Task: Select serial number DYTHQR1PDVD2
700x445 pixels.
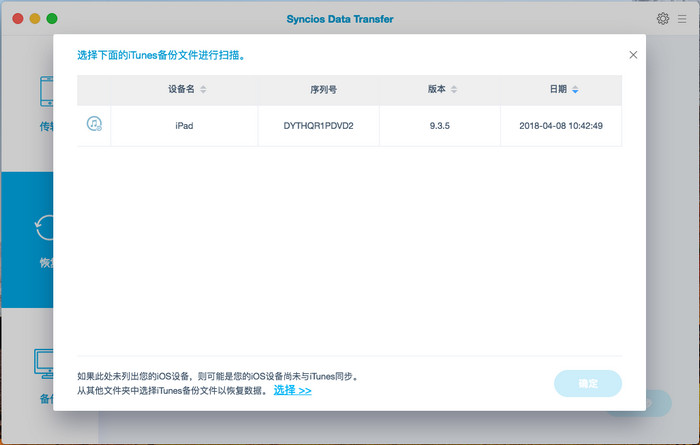Action: click(318, 126)
